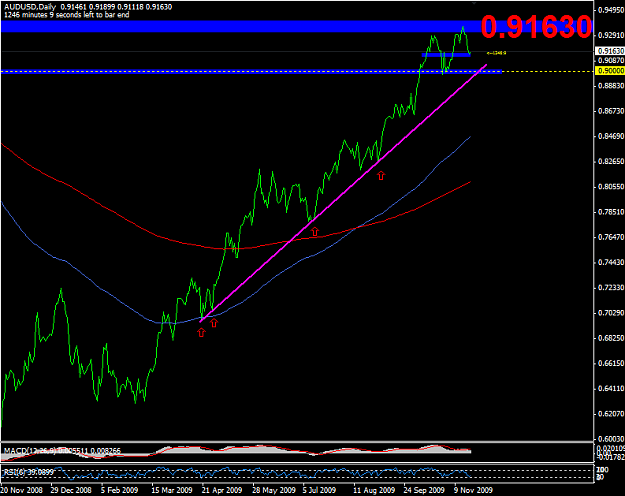
Task: Click the 21 Apr 2009 date label
Action: pos(222,490)
